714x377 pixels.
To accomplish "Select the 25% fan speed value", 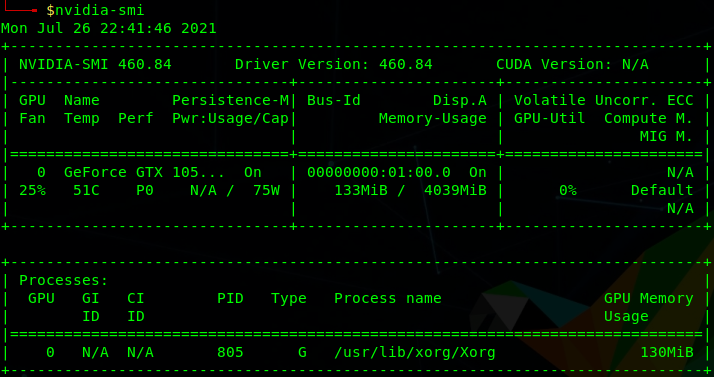I will pyautogui.click(x=32, y=191).
